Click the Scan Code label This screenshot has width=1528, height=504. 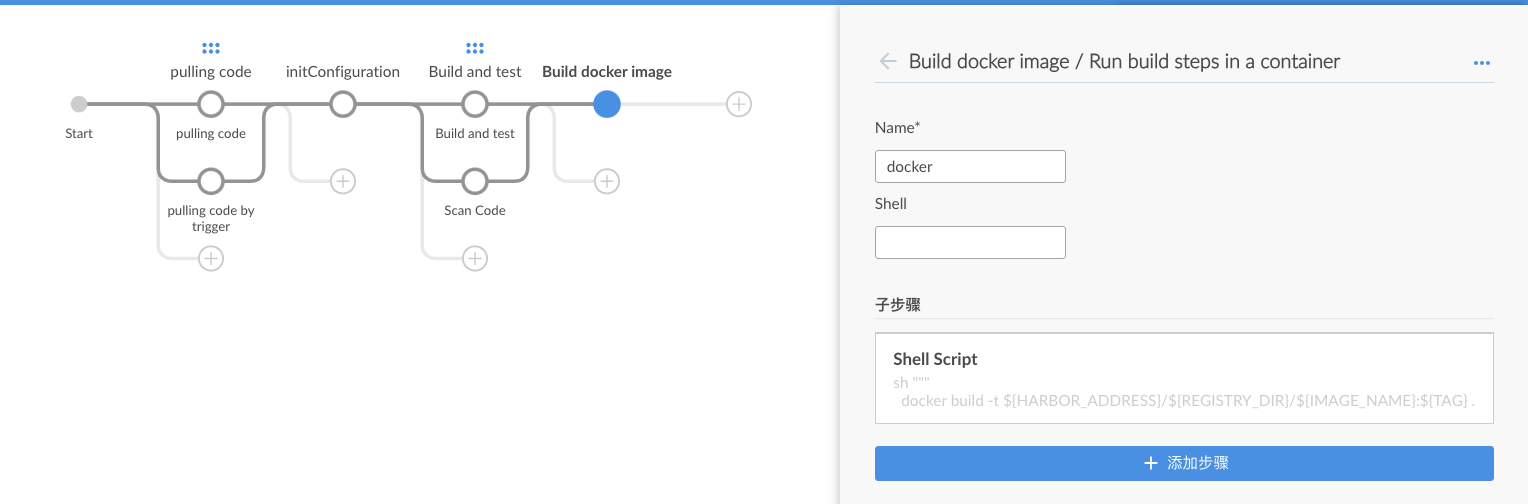[475, 211]
